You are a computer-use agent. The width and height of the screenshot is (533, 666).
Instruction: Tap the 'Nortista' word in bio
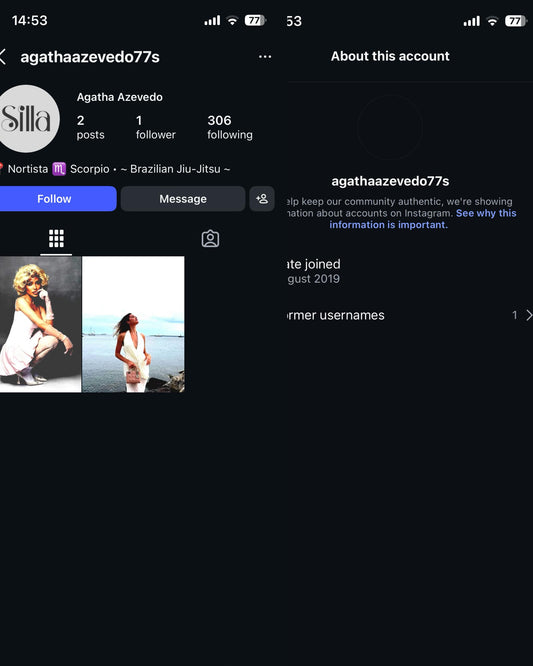point(28,169)
